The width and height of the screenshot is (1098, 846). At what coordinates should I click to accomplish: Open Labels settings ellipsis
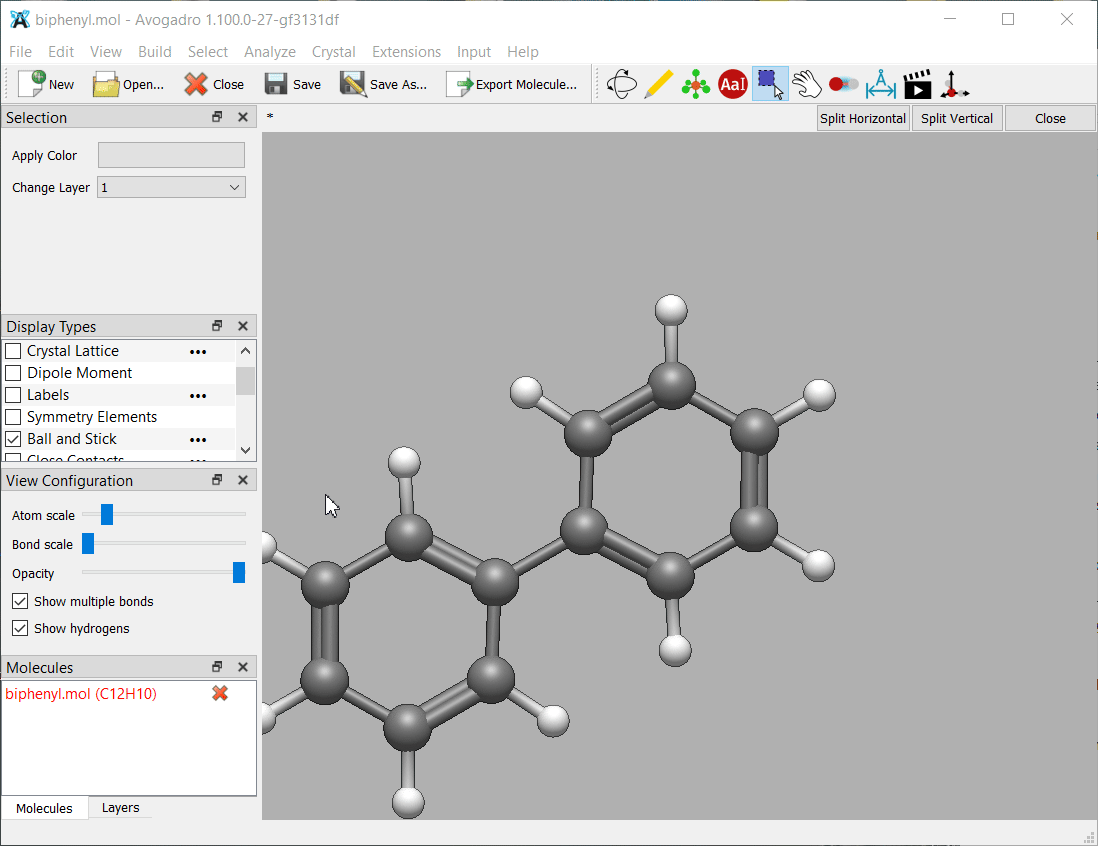click(198, 396)
